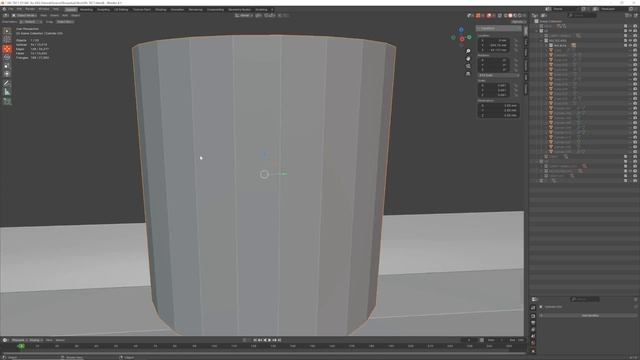Click the outliner search field
This screenshot has width=640, height=360.
(x=582, y=16)
